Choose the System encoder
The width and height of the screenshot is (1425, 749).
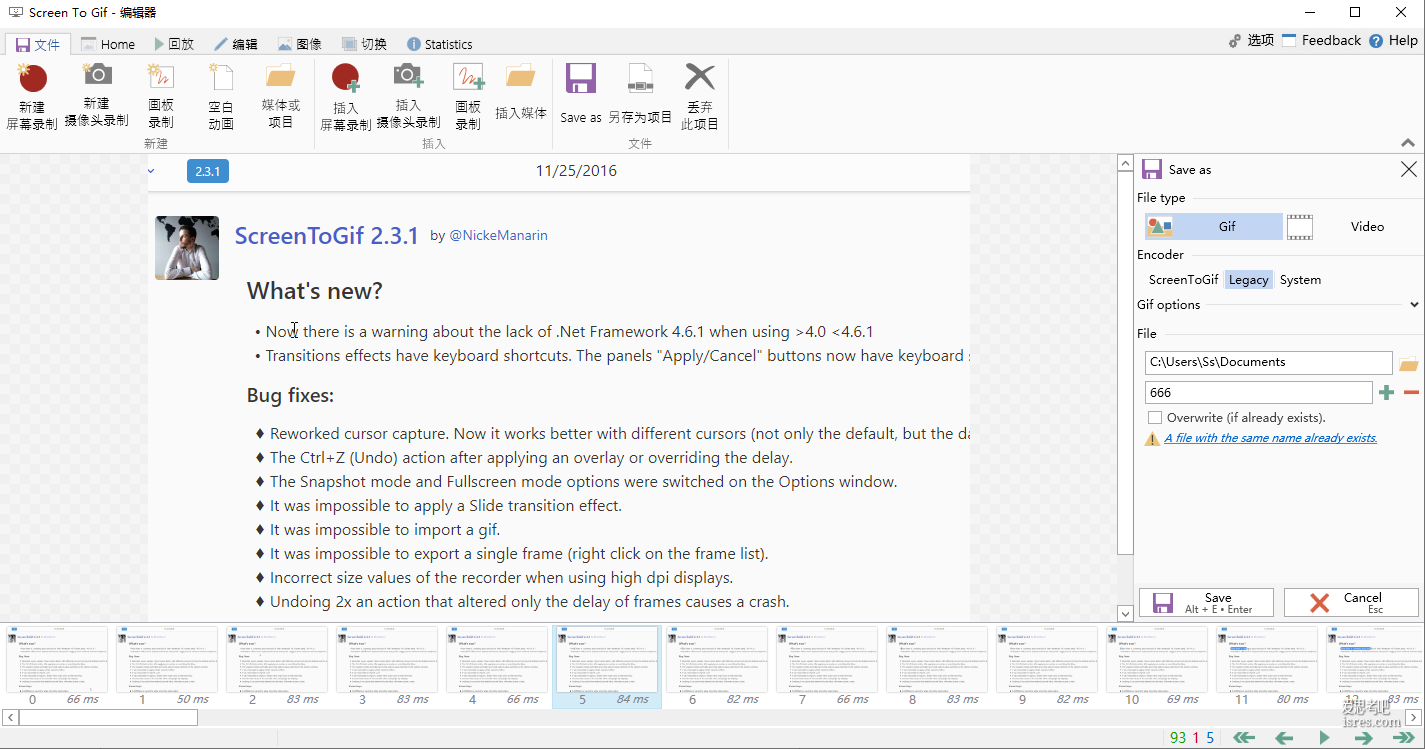(x=1300, y=280)
